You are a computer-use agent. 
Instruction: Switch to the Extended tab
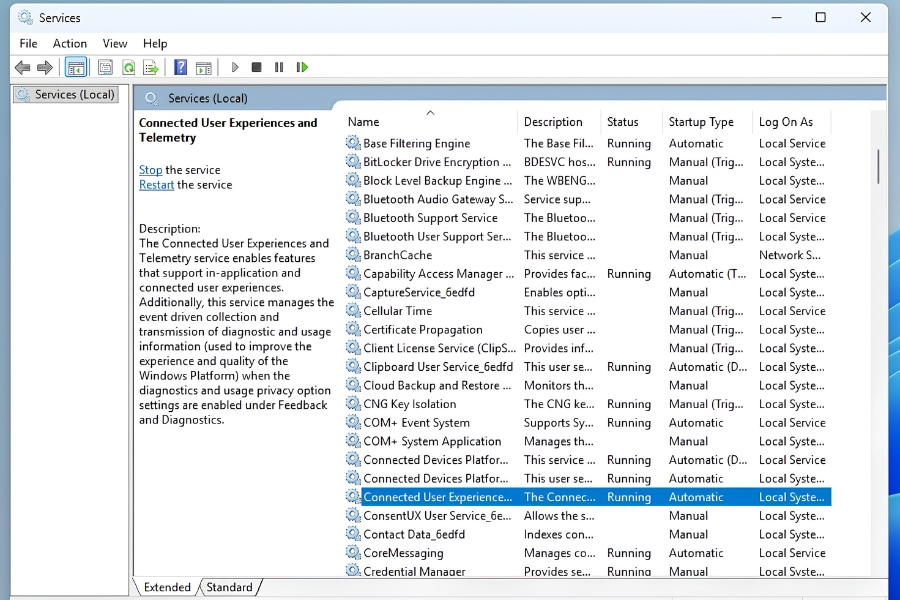point(167,587)
